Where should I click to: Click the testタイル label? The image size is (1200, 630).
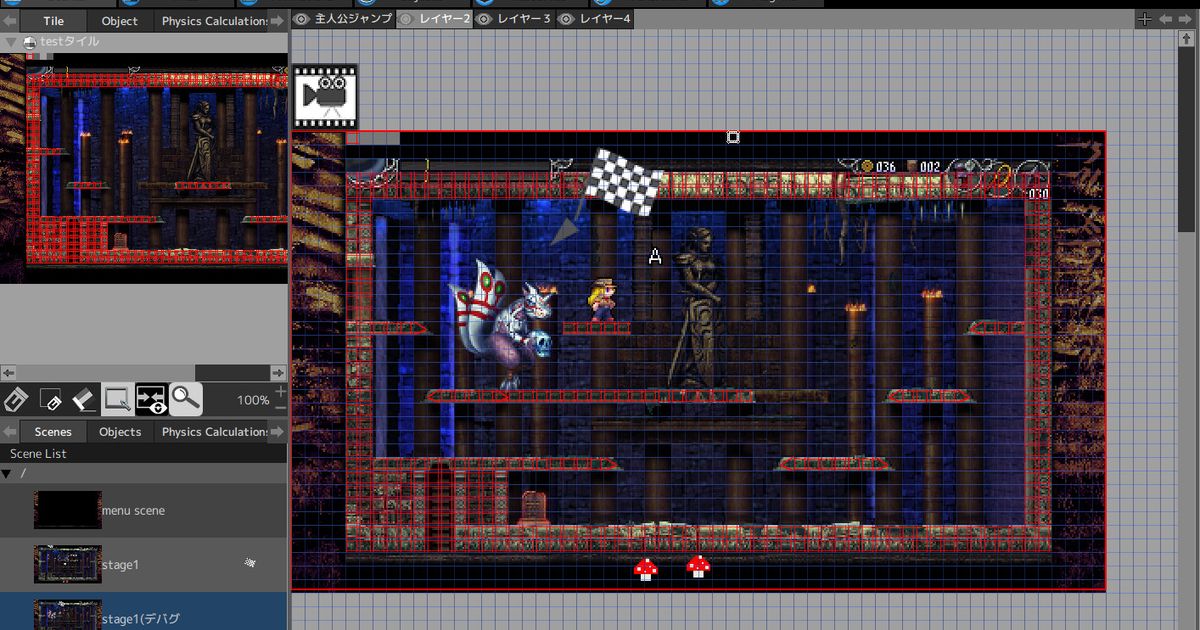coord(68,42)
